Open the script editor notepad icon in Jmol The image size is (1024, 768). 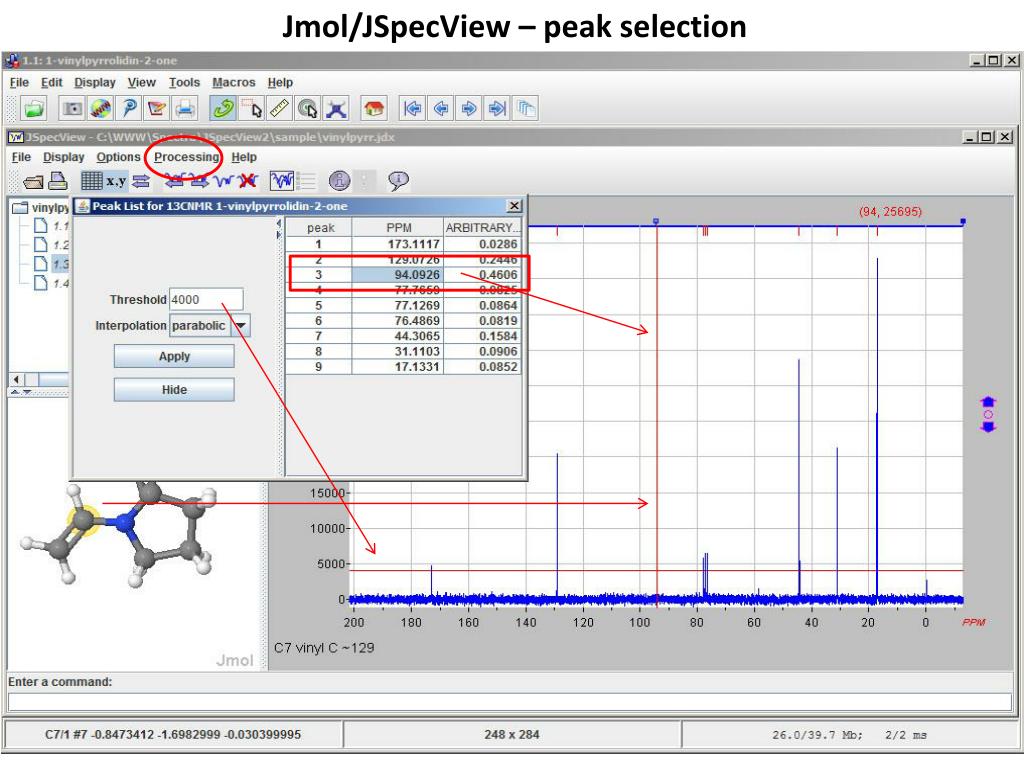point(157,108)
